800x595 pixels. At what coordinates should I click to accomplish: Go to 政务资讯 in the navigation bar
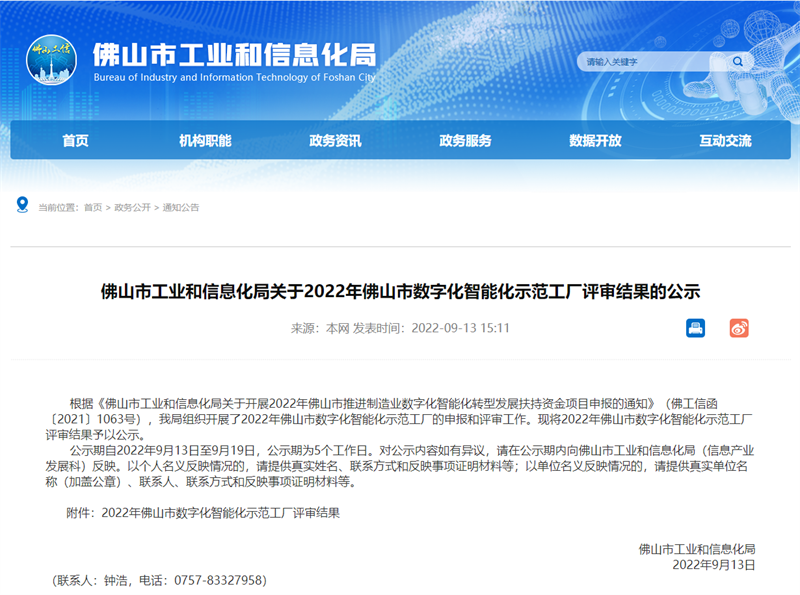[x=335, y=141]
